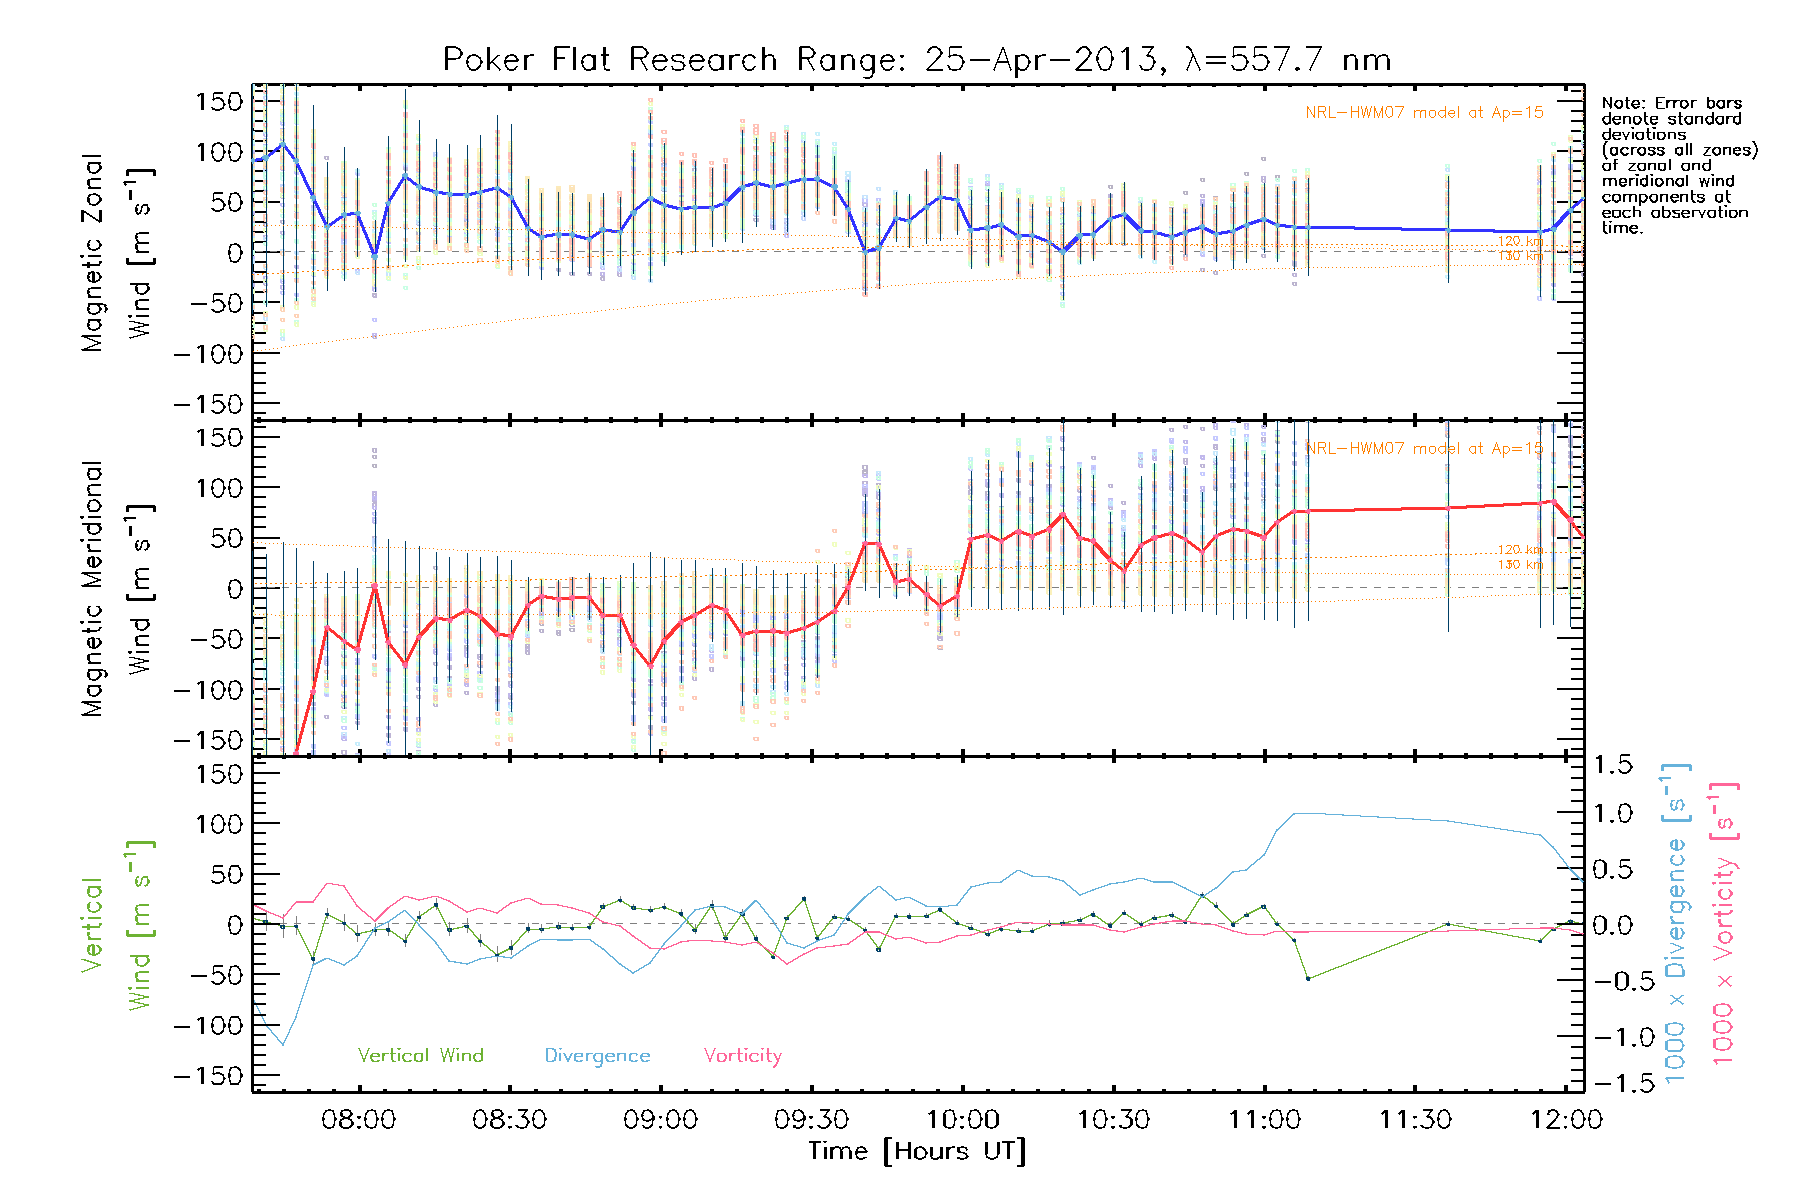The height and width of the screenshot is (1200, 1800).
Task: Click the 11:00 time axis label
Action: point(1264,1119)
